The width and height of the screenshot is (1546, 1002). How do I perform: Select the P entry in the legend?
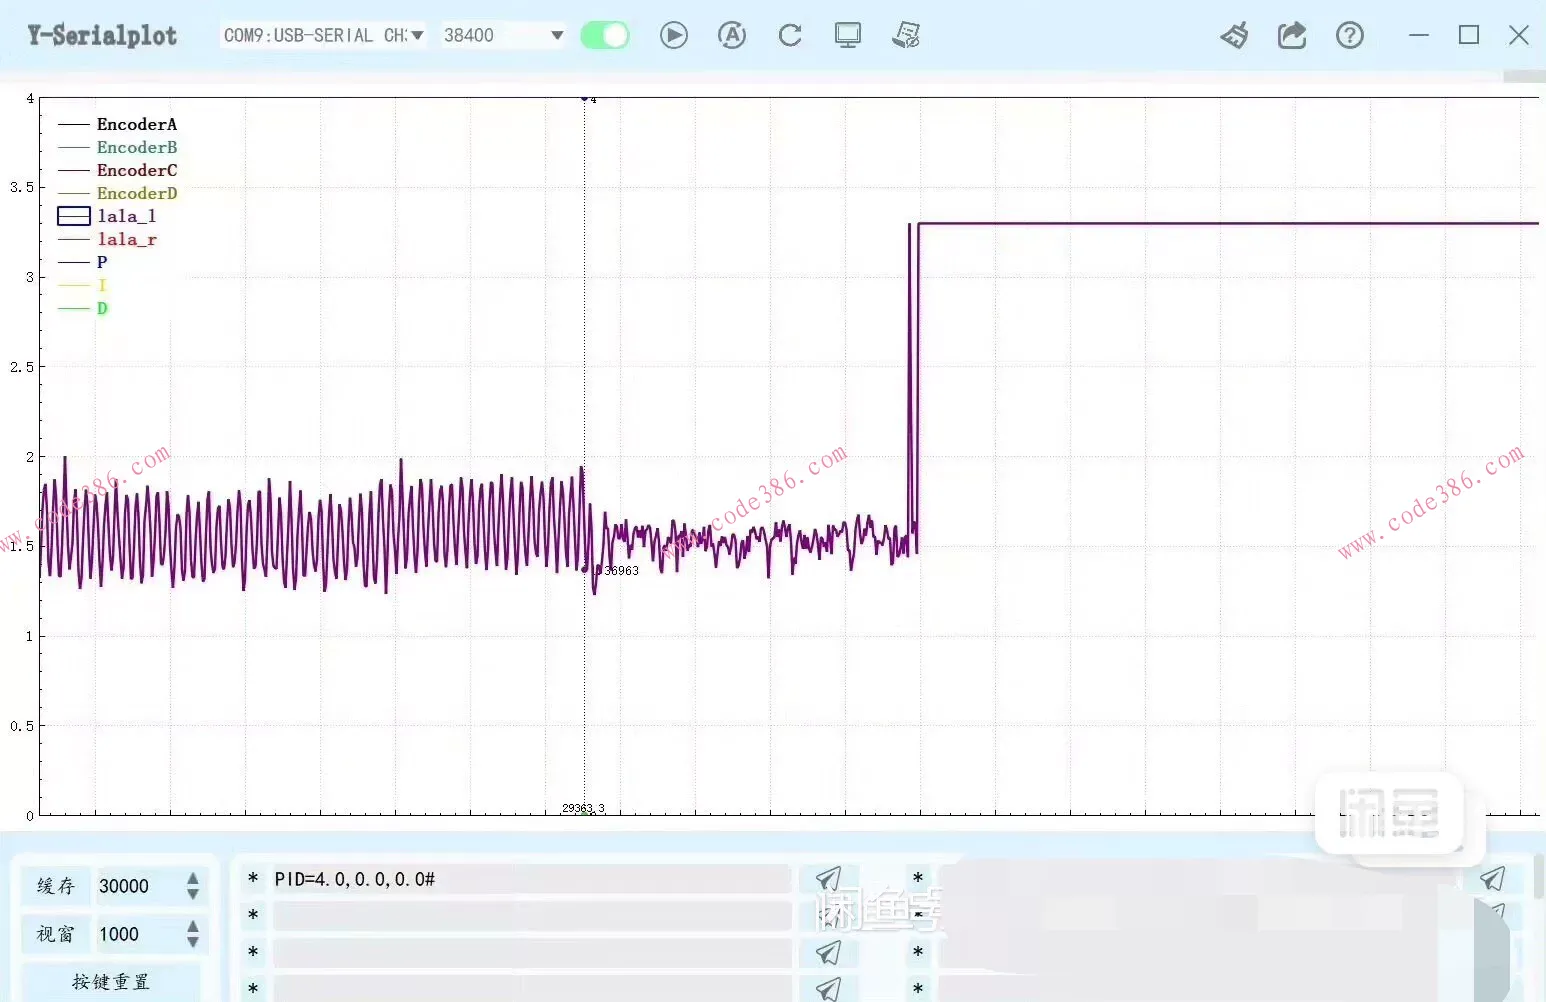(101, 262)
